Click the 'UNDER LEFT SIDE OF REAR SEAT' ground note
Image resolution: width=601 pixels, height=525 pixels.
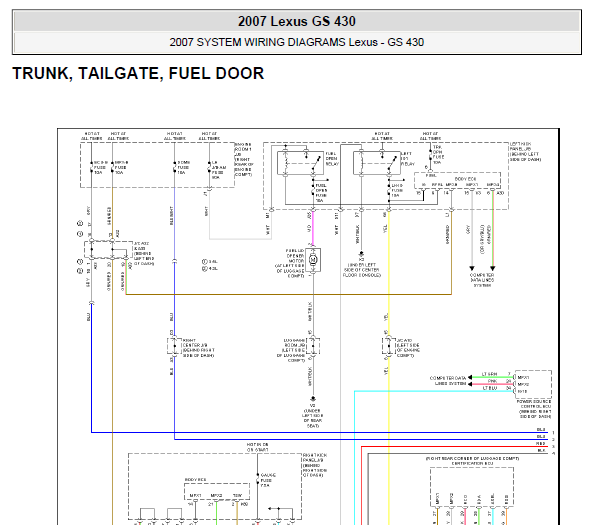[313, 418]
